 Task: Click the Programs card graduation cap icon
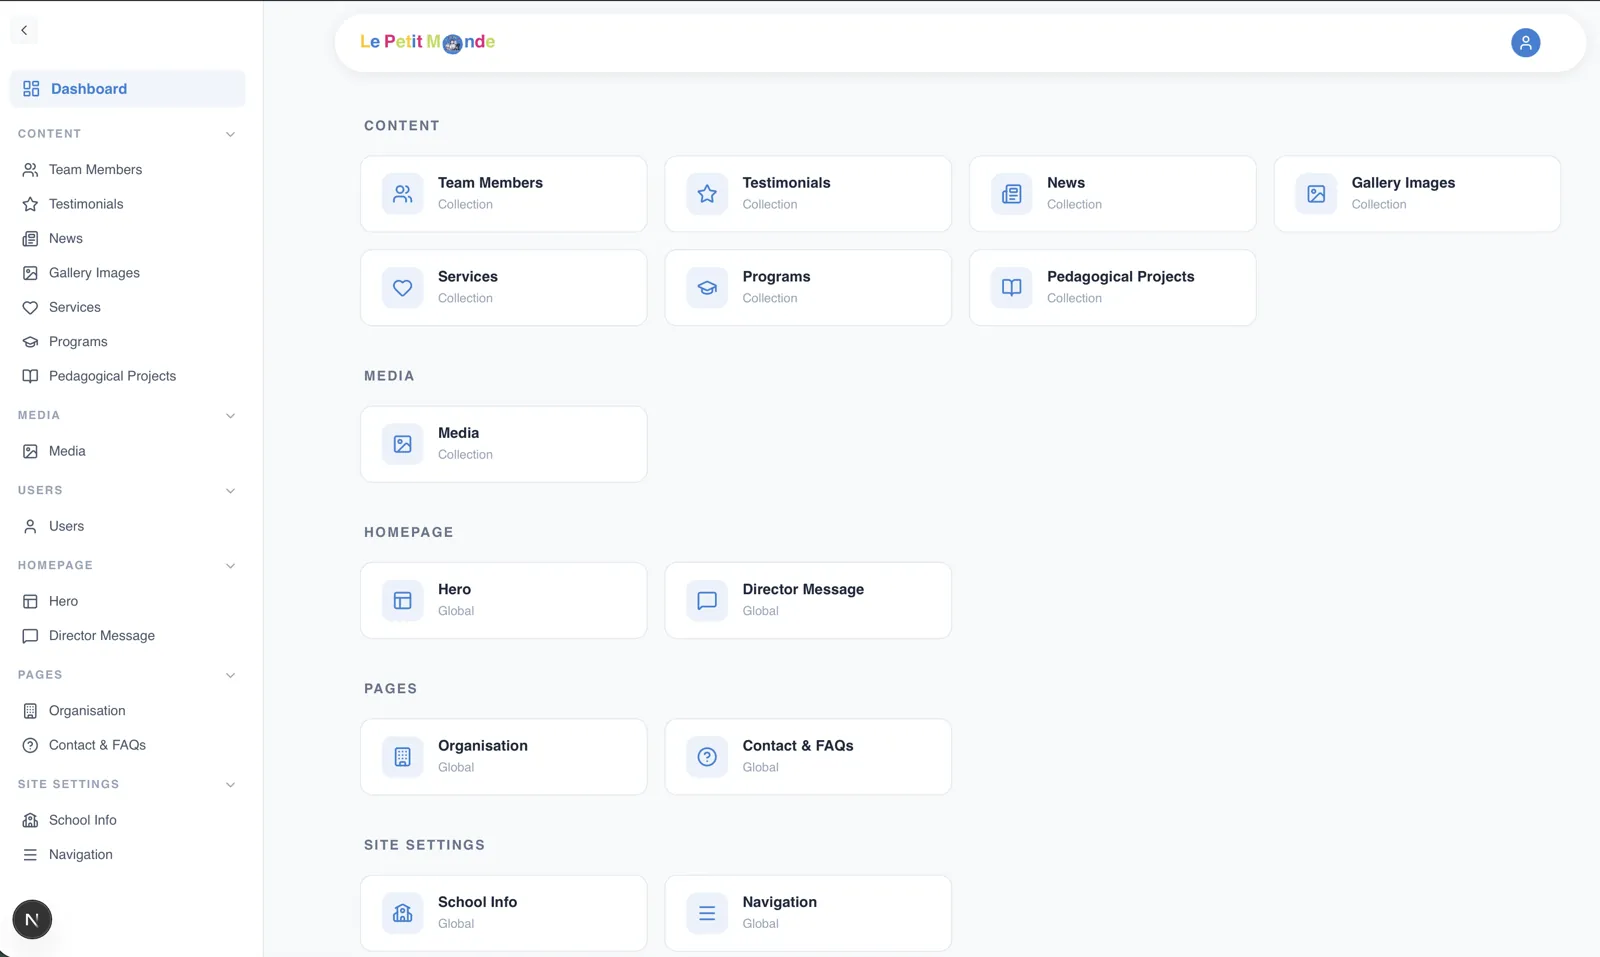coord(707,288)
